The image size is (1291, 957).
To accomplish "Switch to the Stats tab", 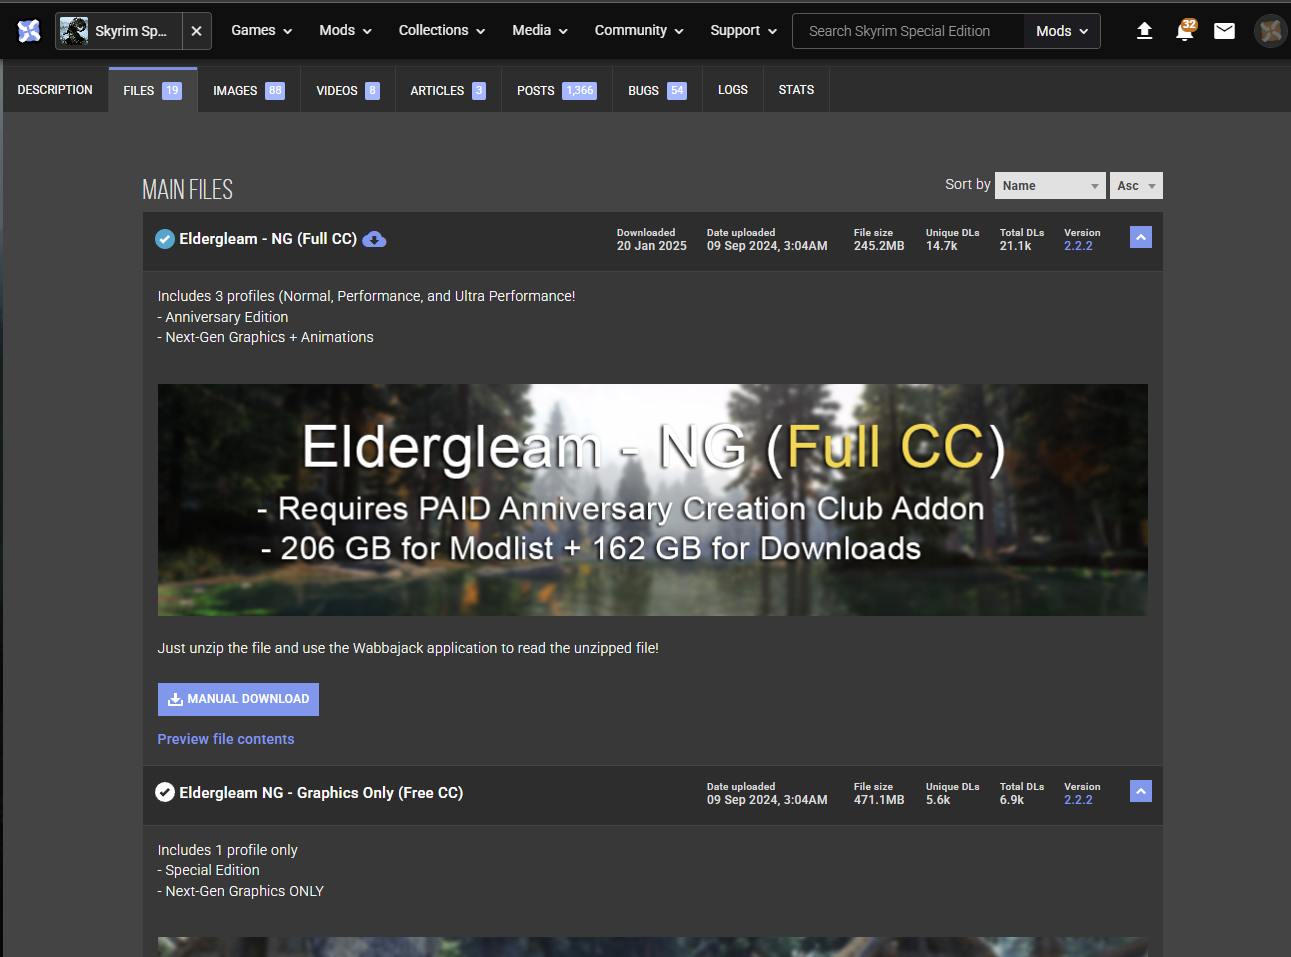I will (x=796, y=90).
